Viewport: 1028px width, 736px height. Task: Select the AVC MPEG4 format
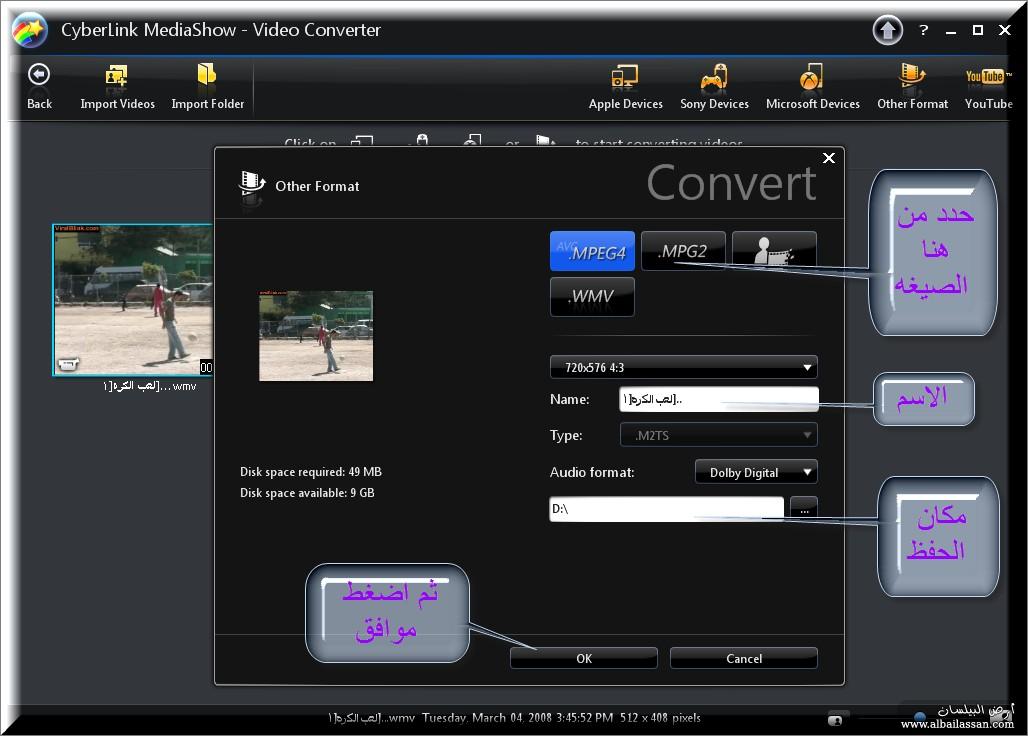[x=592, y=251]
